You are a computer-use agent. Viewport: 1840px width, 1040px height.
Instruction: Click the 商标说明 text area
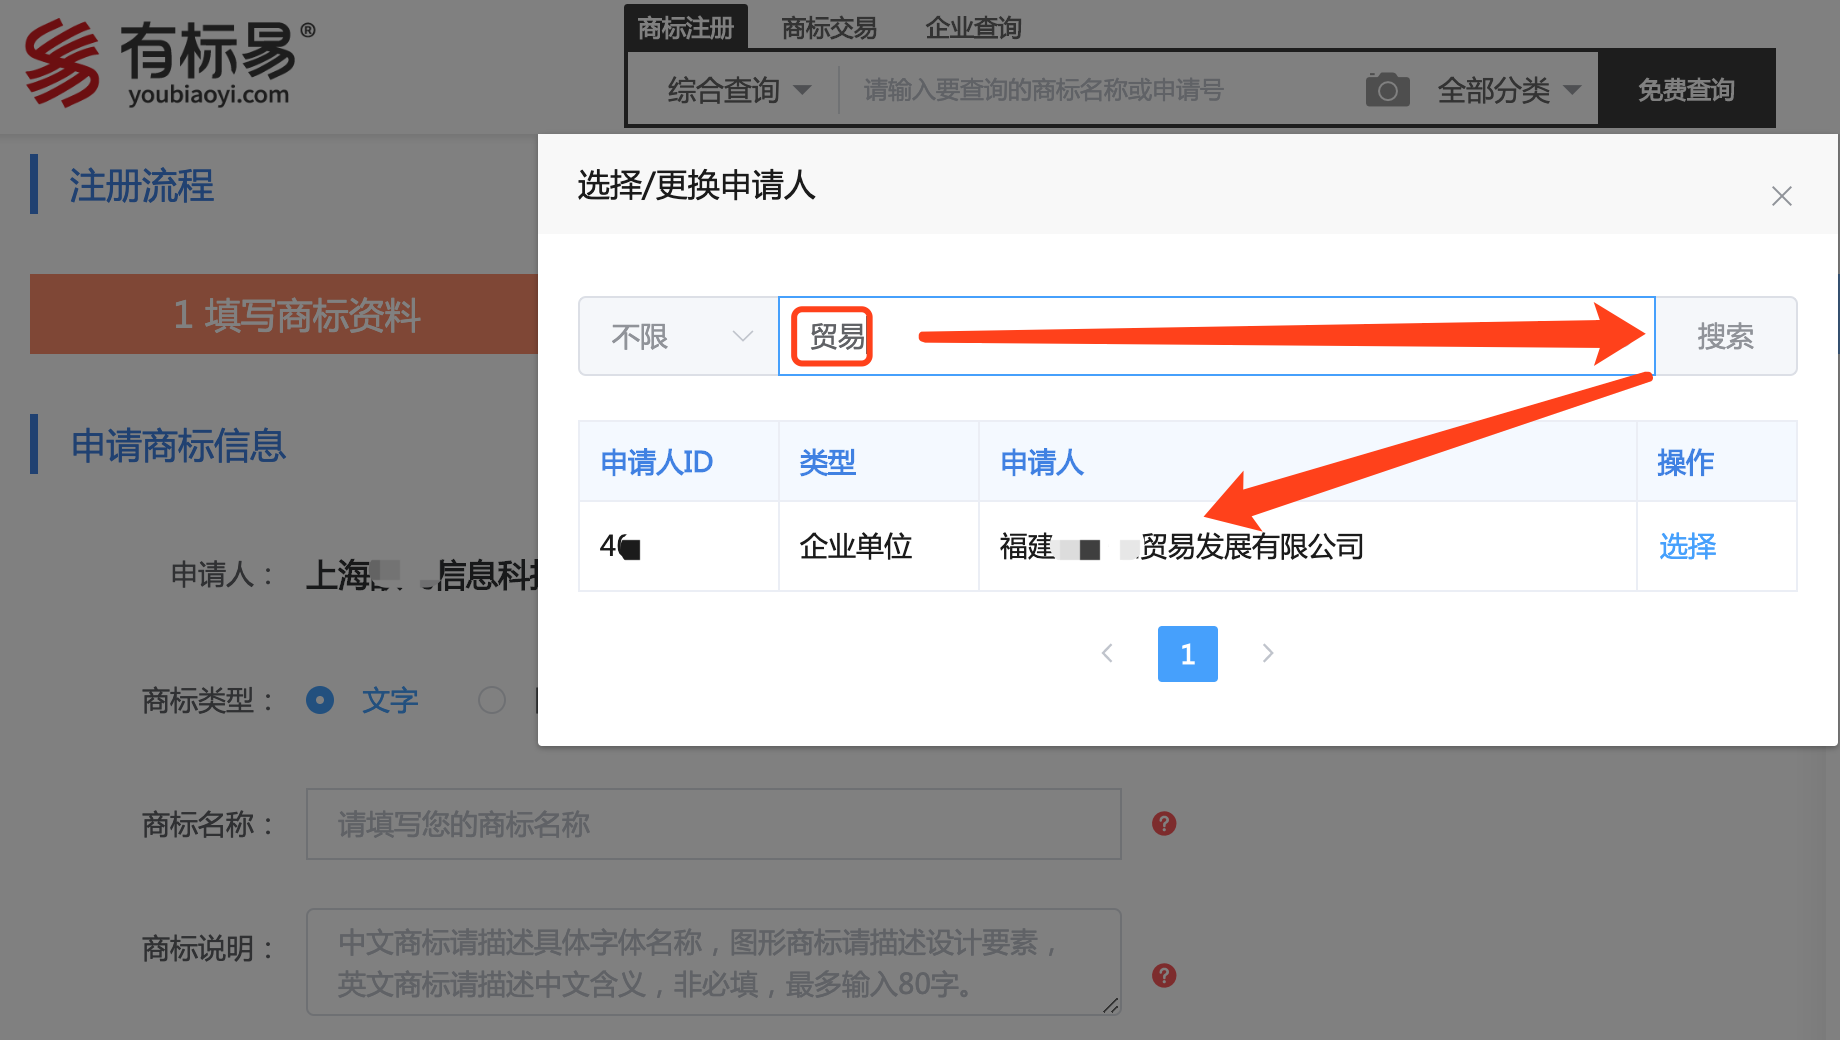tap(713, 962)
